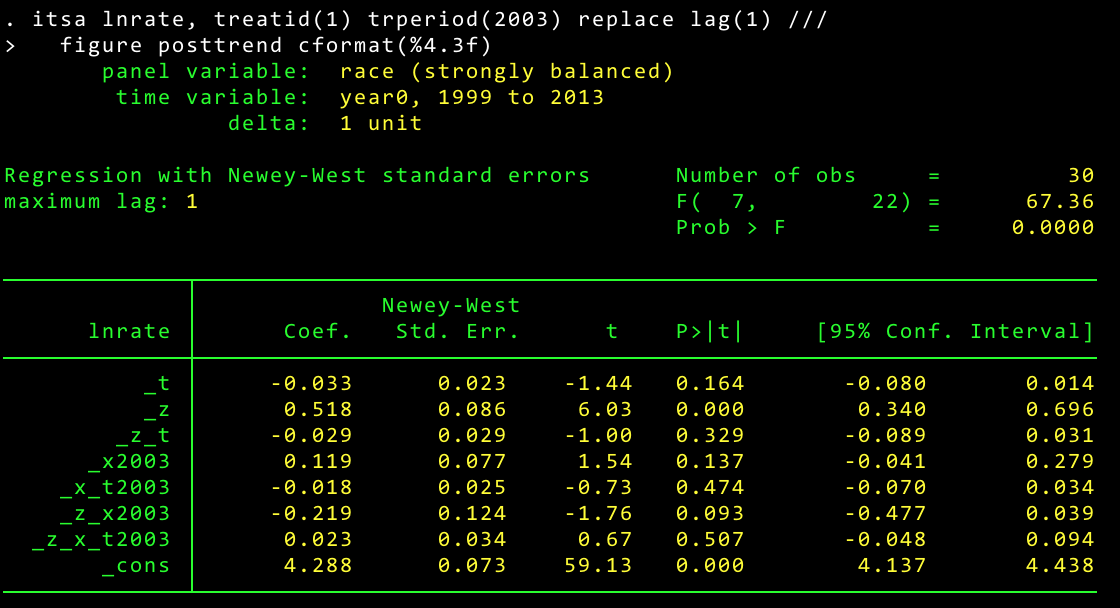Click the itsa lnrate command line
This screenshot has height=608, width=1120.
pyautogui.click(x=420, y=19)
